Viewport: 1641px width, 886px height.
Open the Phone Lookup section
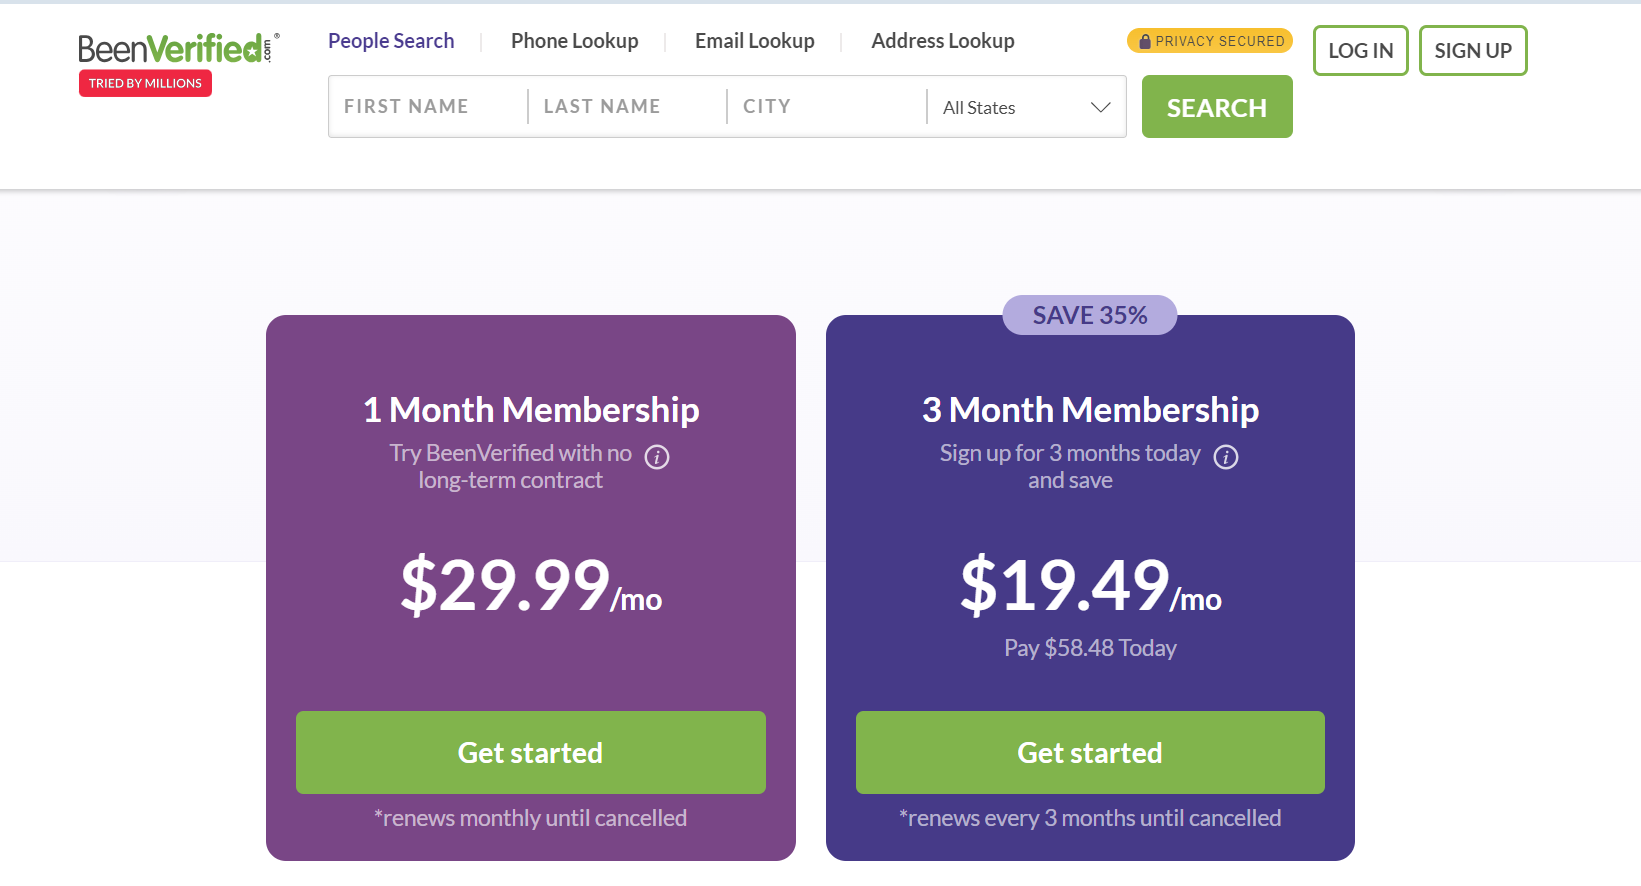[x=574, y=40]
